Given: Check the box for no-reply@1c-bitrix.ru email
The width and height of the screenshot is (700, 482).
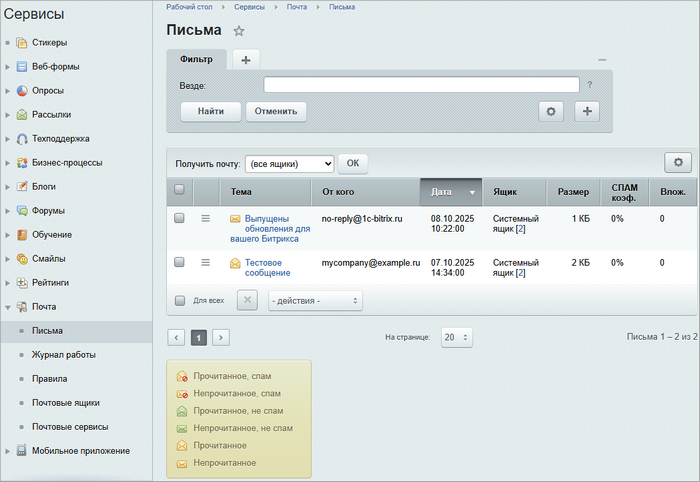Looking at the screenshot, I should pyautogui.click(x=179, y=218).
